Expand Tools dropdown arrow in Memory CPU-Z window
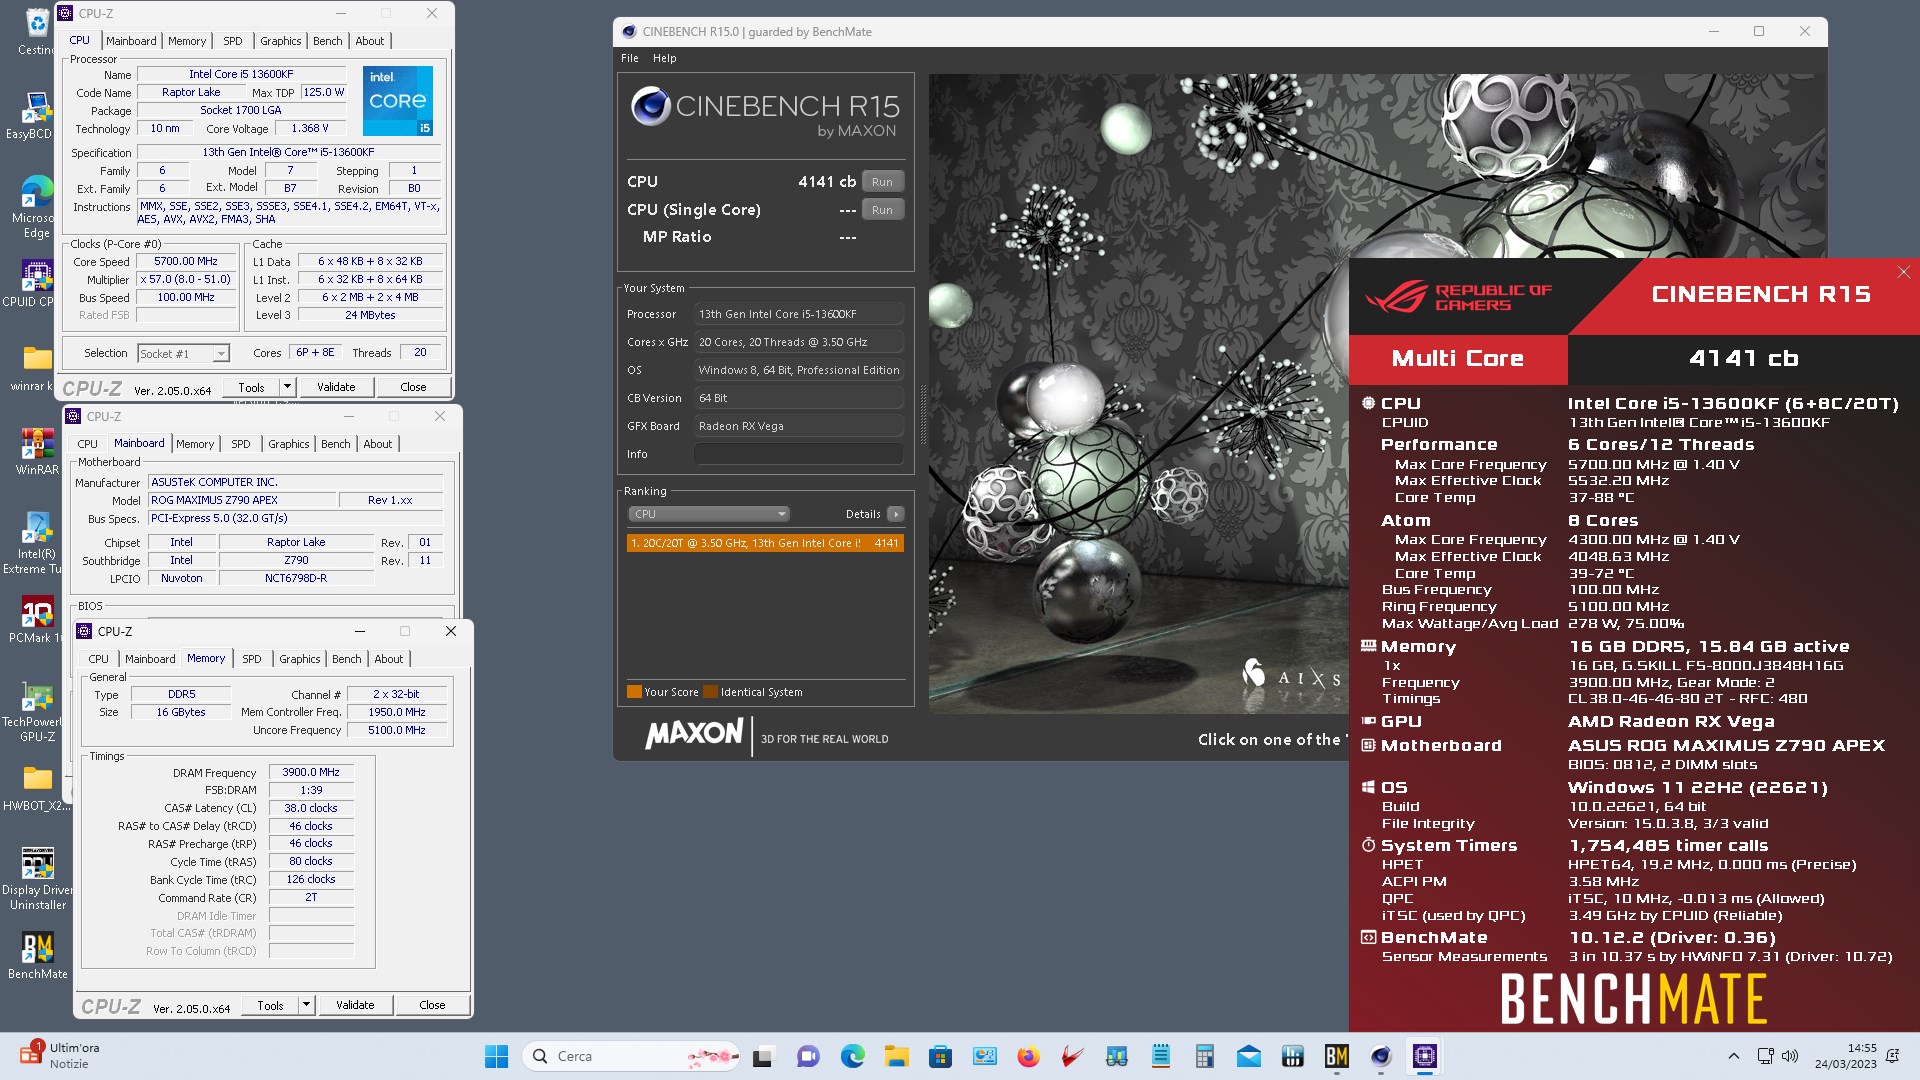The image size is (1920, 1080). click(x=306, y=1005)
